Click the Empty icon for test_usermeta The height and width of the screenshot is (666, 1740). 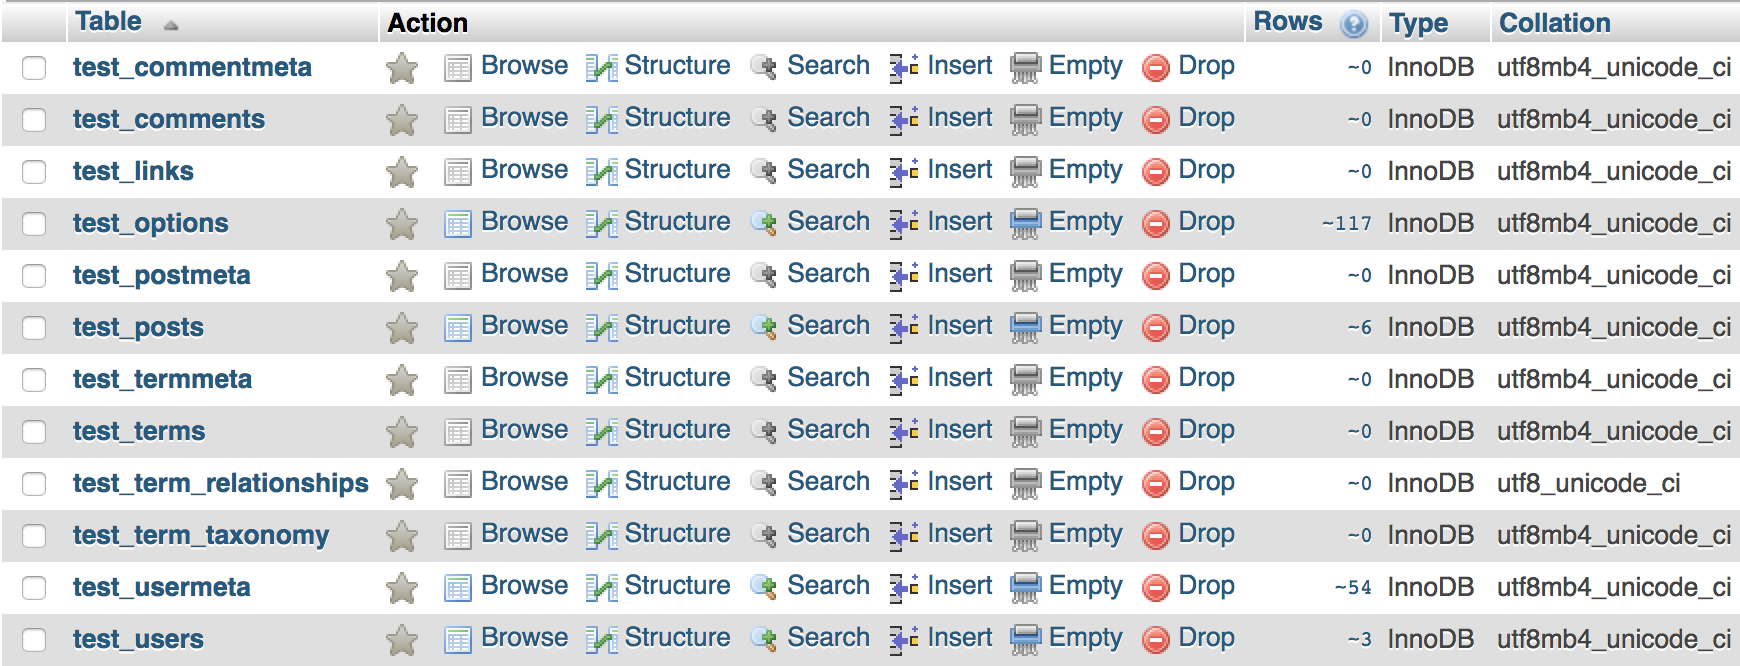(x=1025, y=587)
